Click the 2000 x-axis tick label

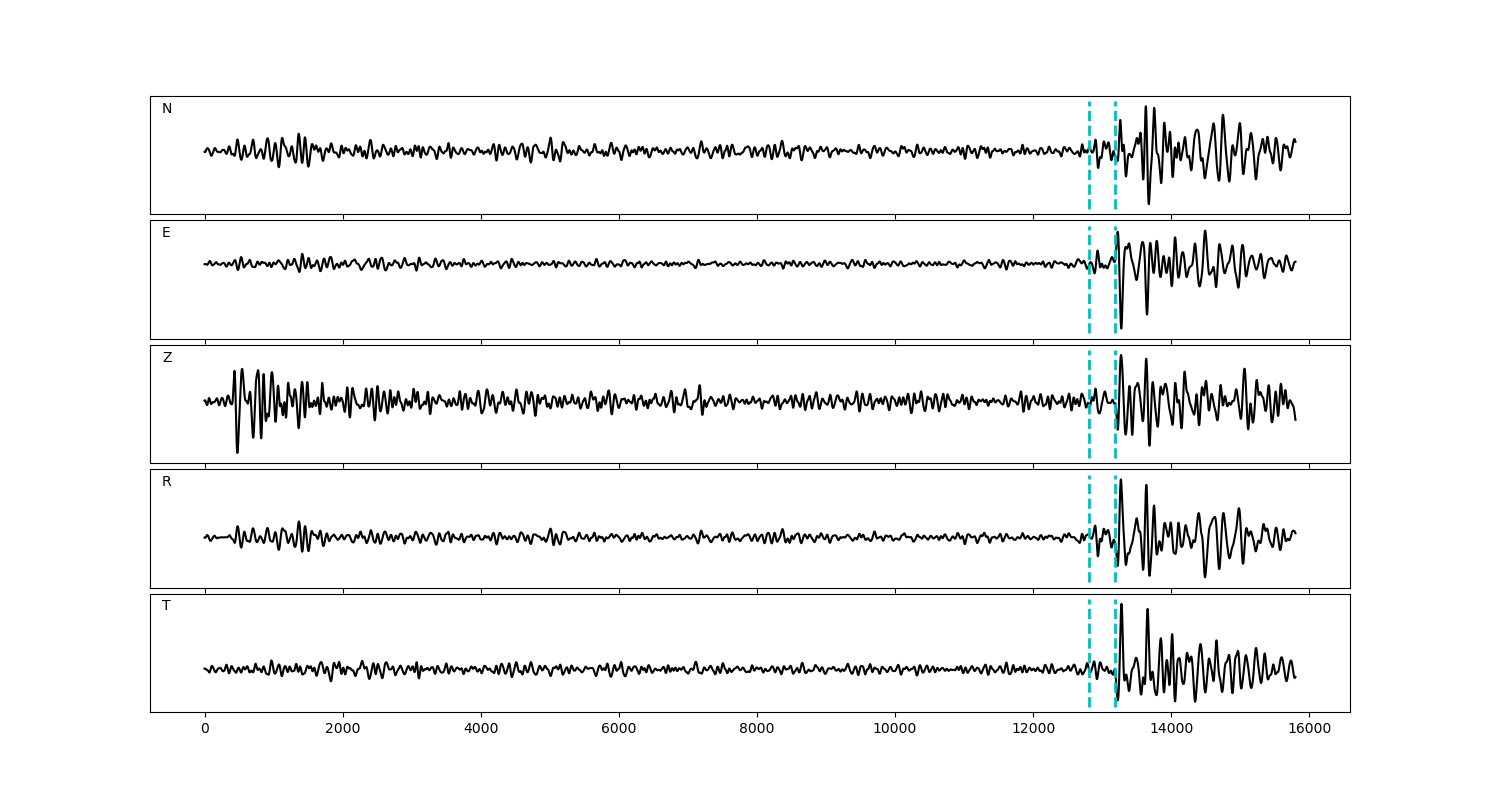(x=343, y=729)
